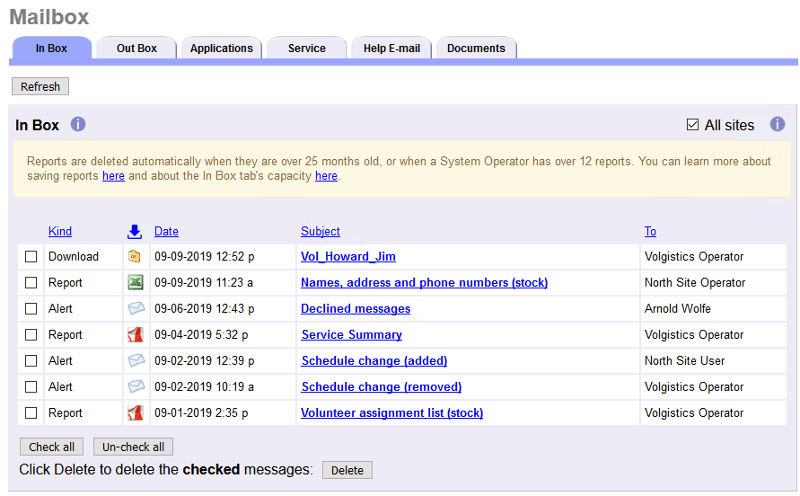Click the envelope icon in Declined messages row
Viewport: 800px width, 496px height.
pos(136,308)
